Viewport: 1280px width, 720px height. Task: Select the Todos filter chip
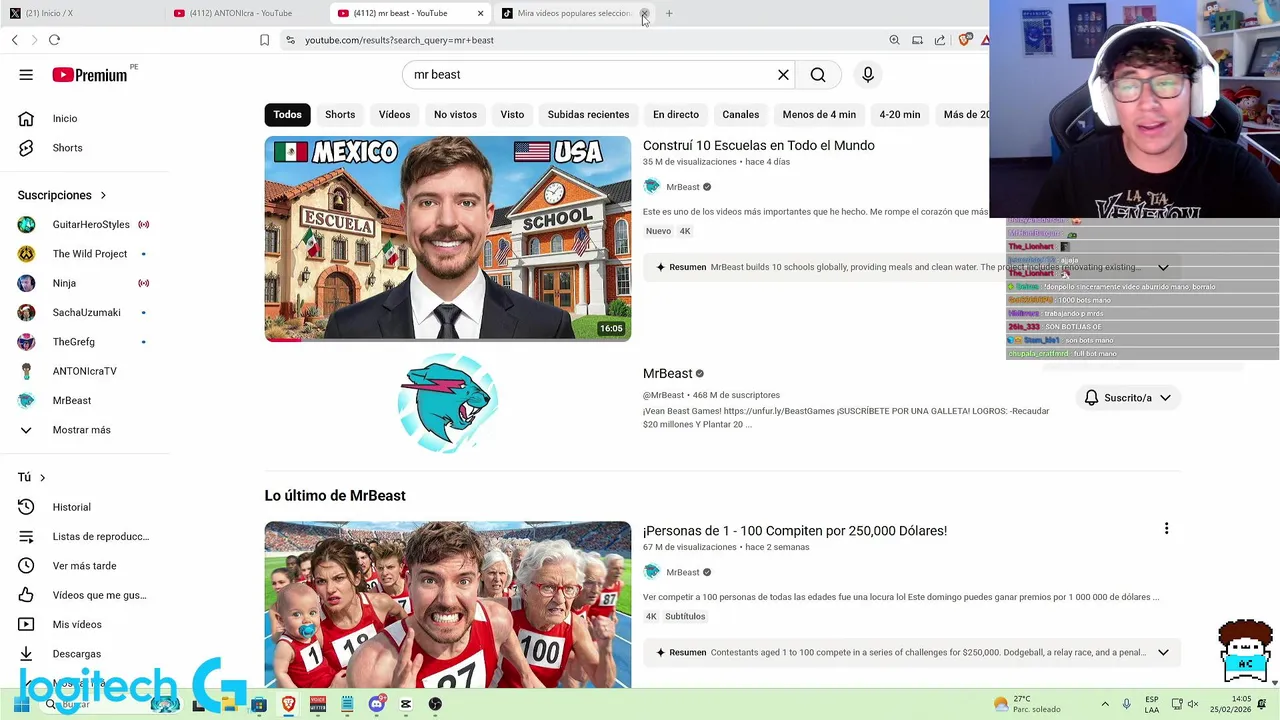287,114
